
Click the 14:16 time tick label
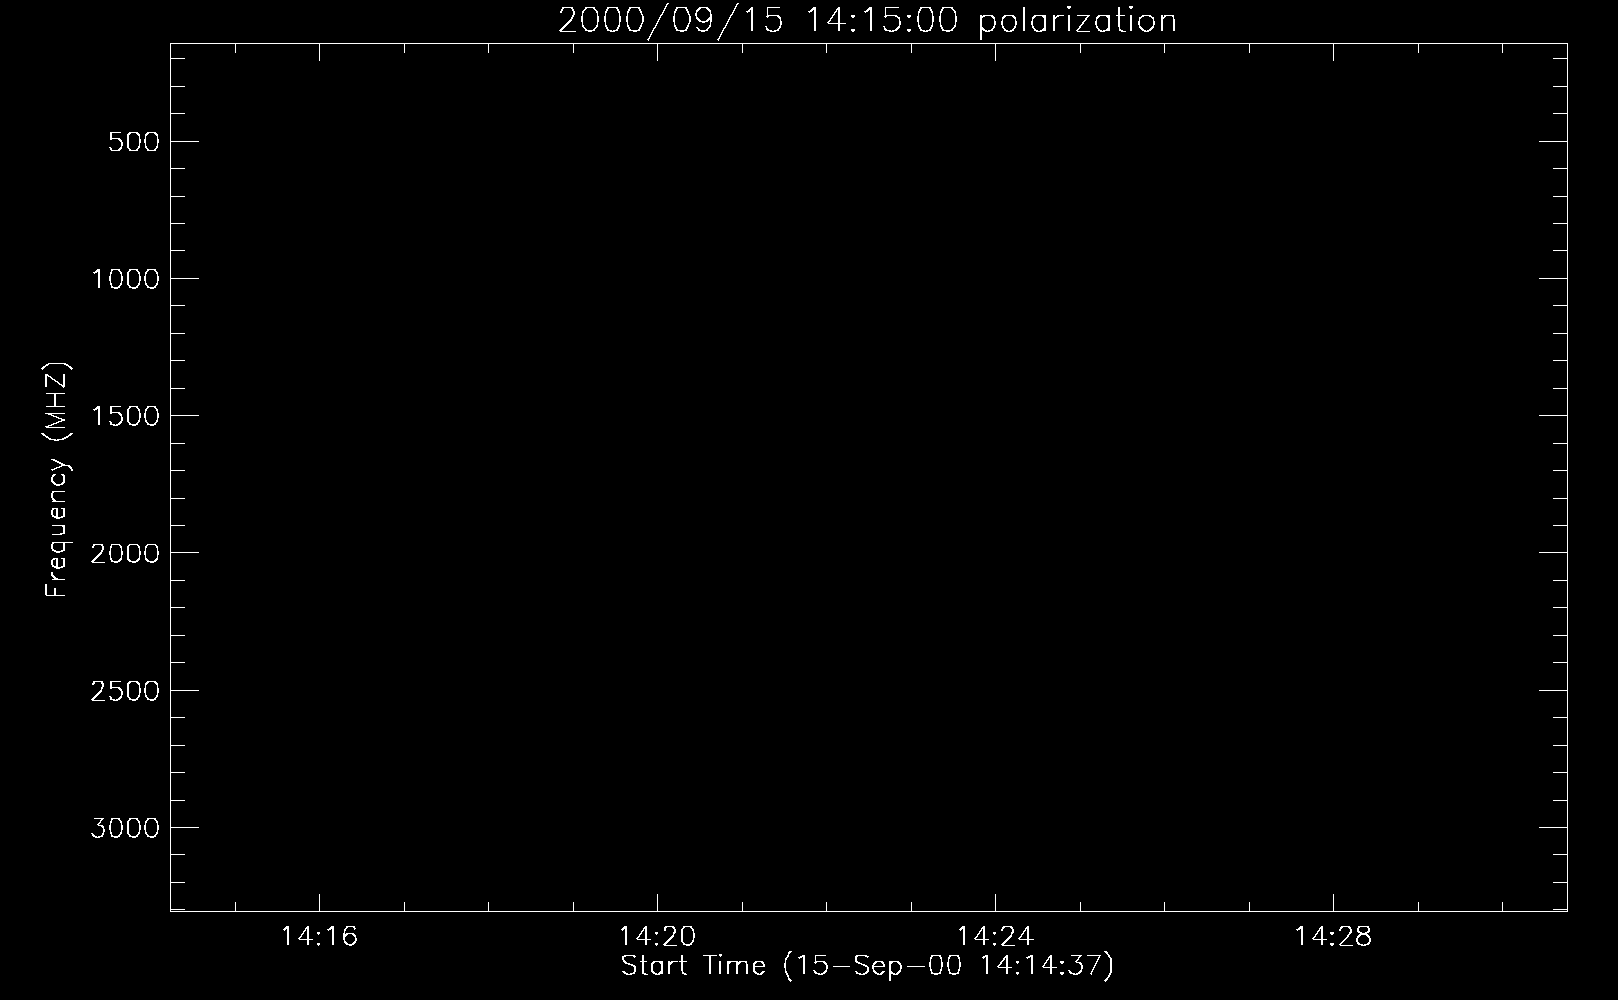coord(319,937)
